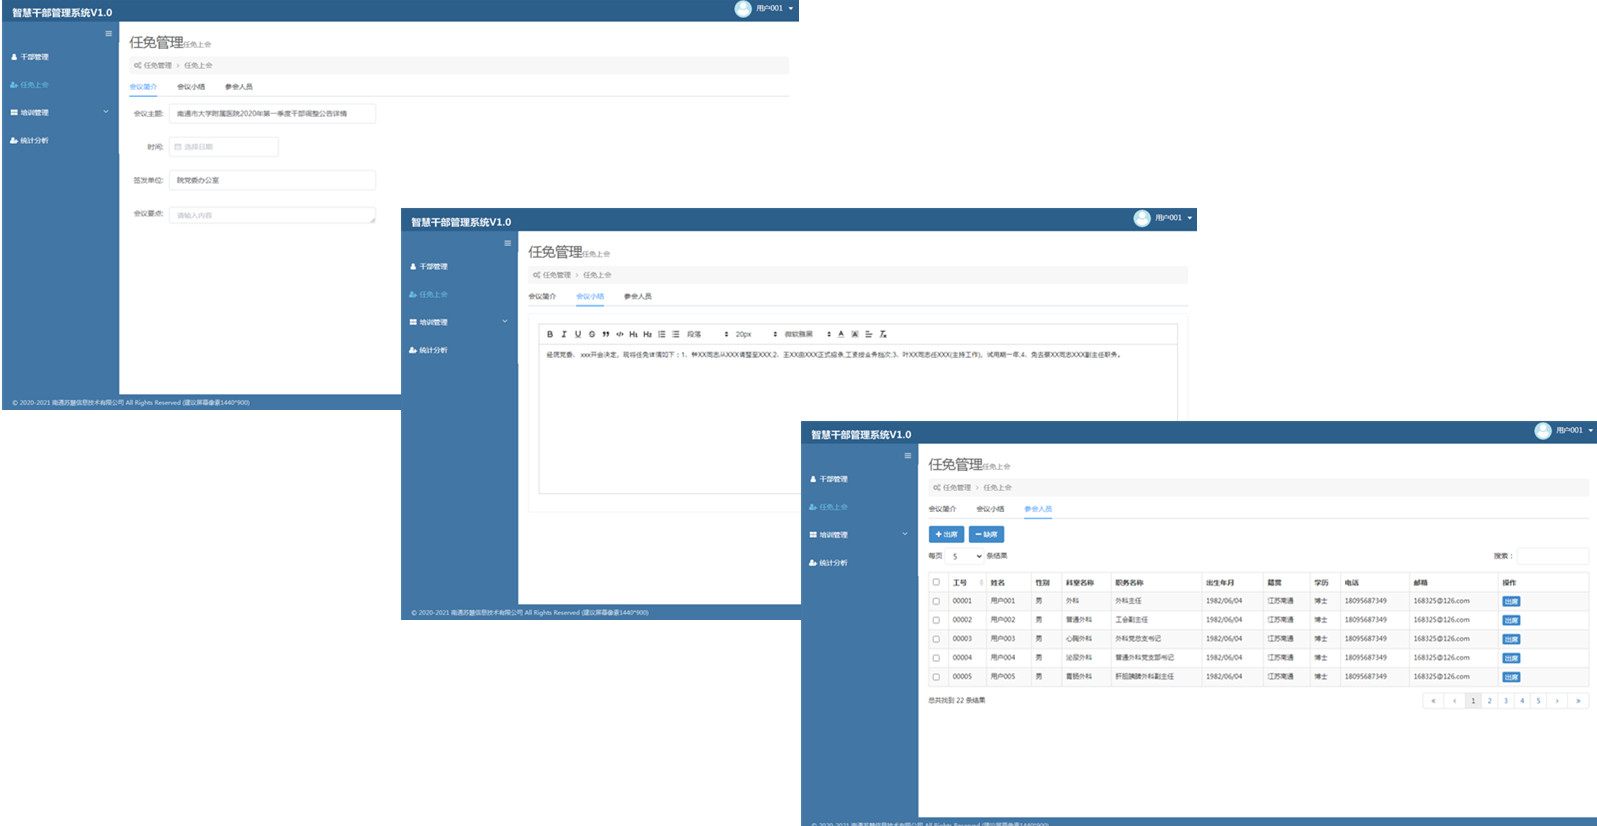The image size is (1597, 826).
Task: Open the font color picker in the editor
Action: (x=841, y=334)
